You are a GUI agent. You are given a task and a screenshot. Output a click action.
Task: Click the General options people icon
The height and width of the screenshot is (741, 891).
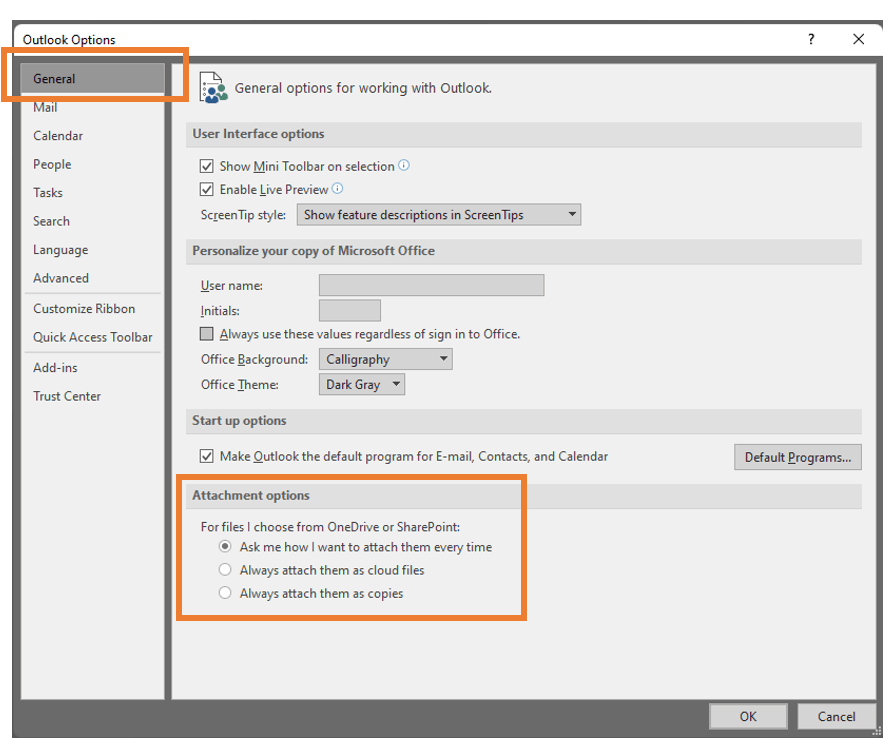coord(213,88)
